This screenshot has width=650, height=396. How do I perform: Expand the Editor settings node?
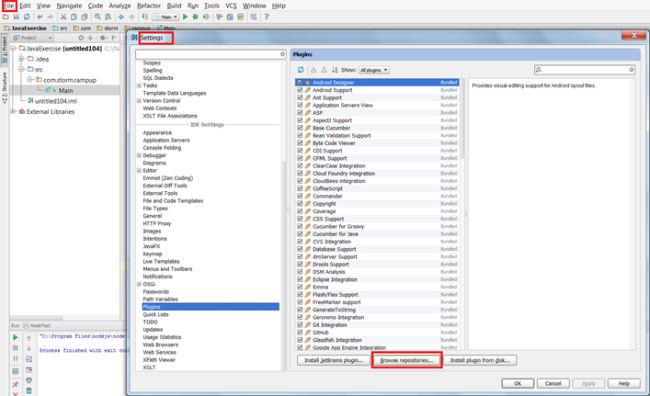tap(139, 170)
